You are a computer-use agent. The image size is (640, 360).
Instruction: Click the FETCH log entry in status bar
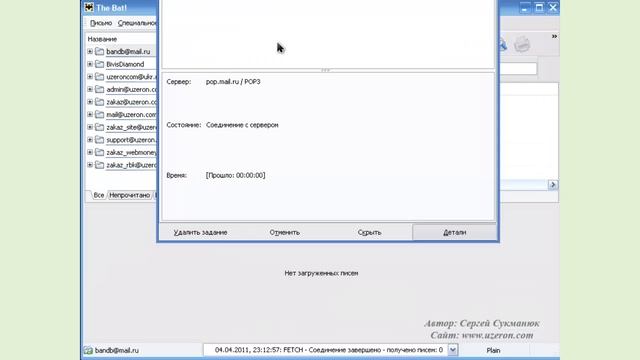(x=329, y=350)
